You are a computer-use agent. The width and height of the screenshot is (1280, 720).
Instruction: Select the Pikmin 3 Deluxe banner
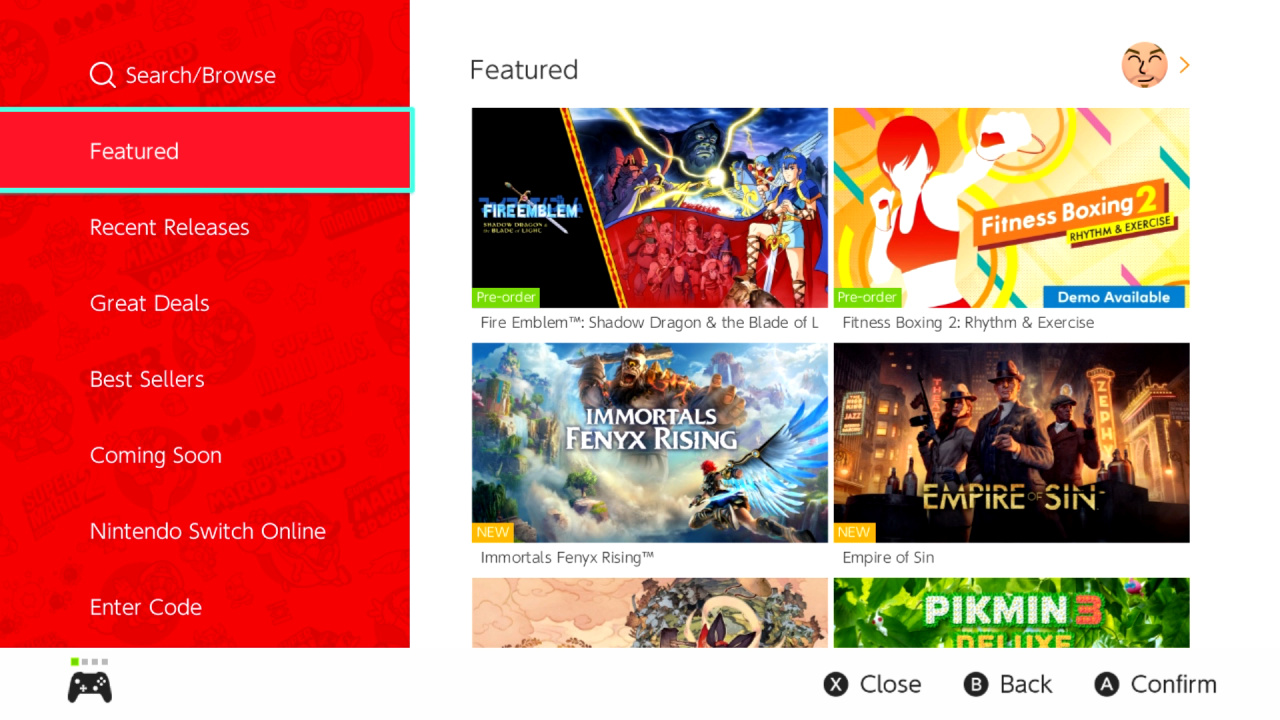(1012, 613)
